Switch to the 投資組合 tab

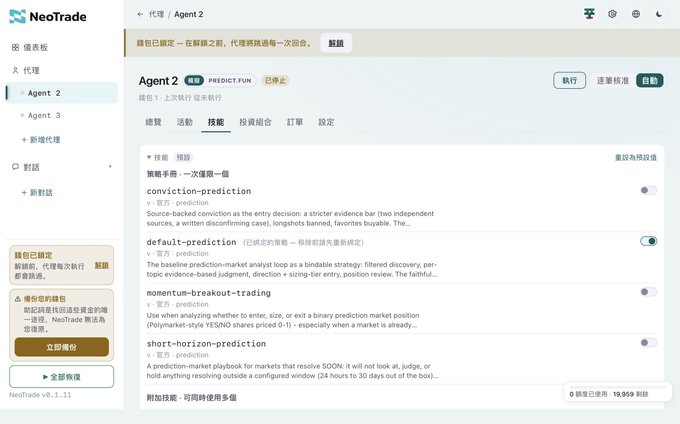click(255, 122)
